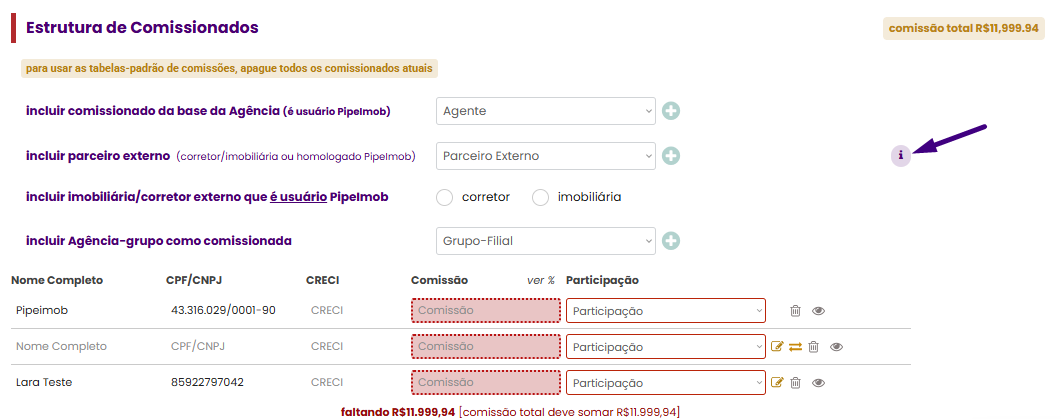Click the 'ver %' link

541,280
